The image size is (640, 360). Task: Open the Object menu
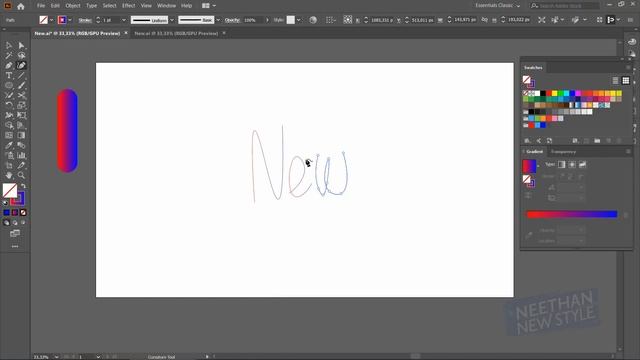point(73,6)
